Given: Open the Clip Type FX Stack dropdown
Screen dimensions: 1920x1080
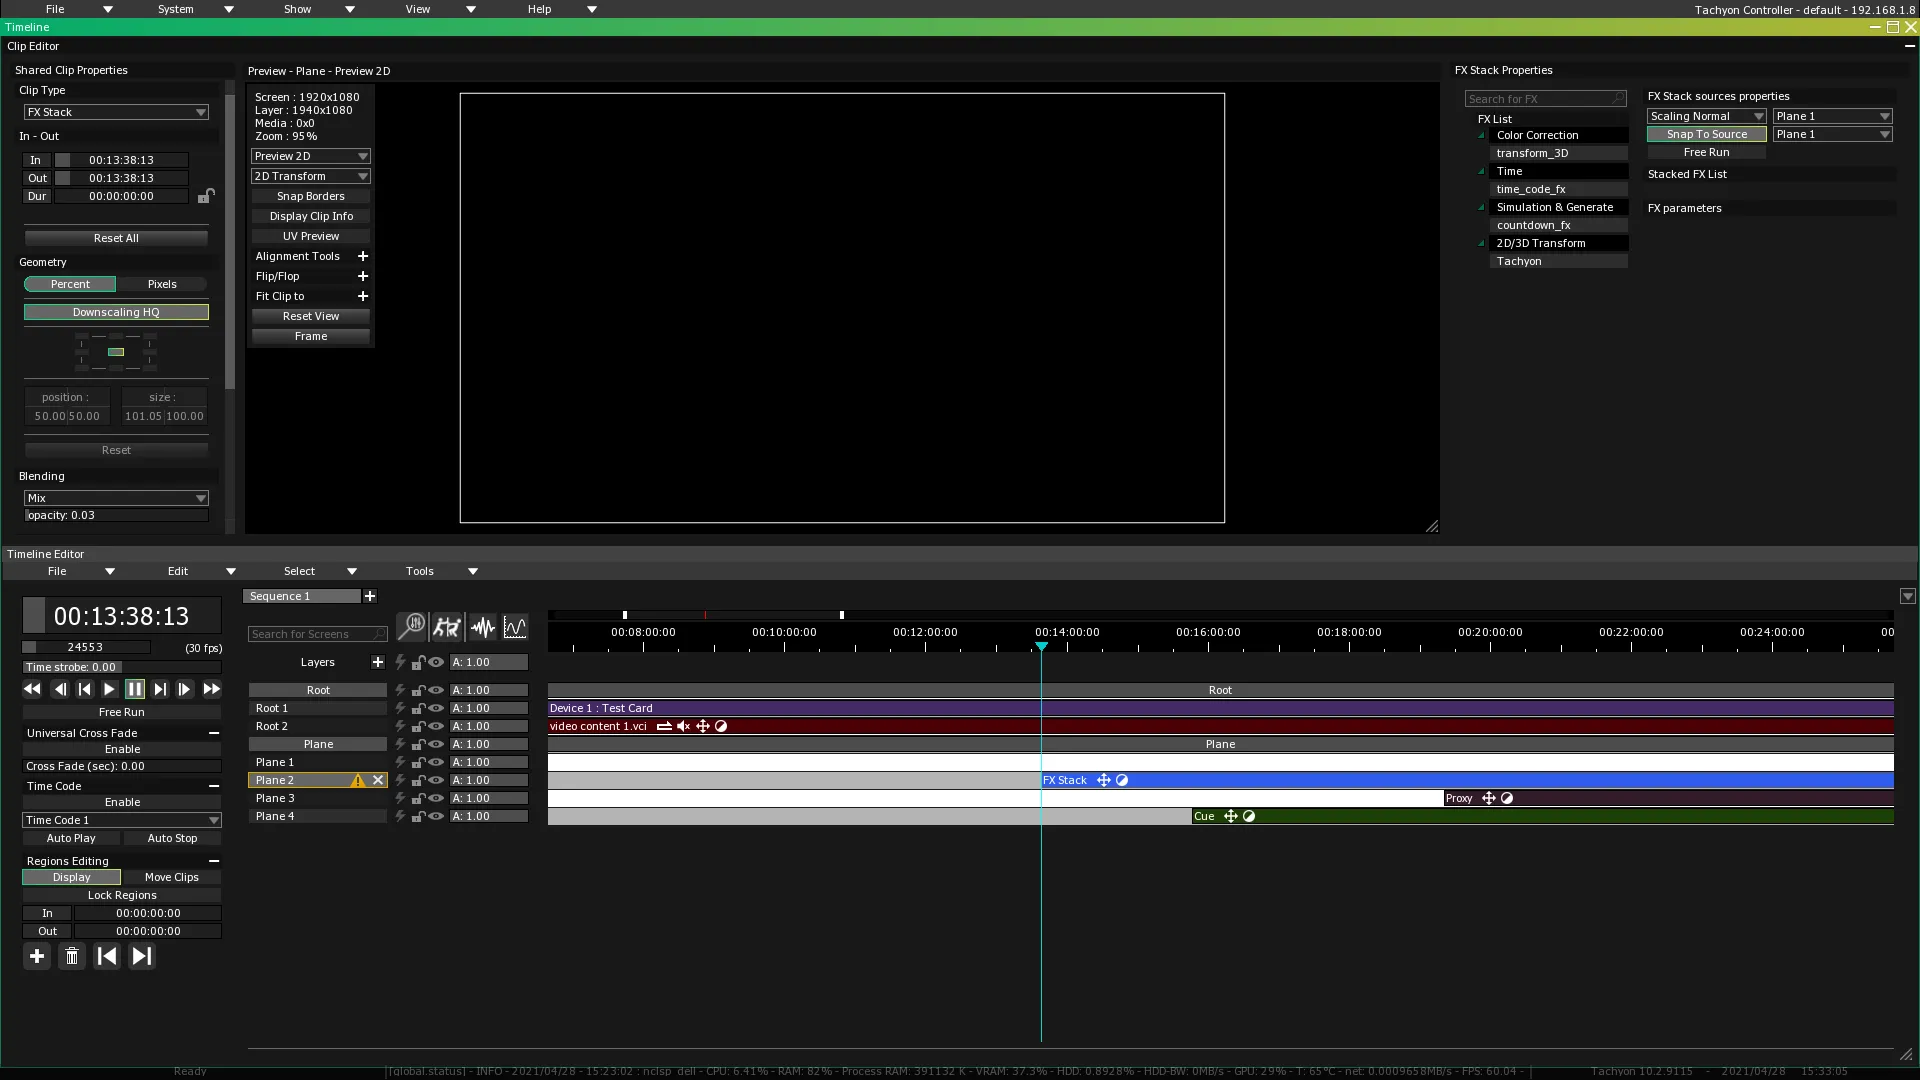Looking at the screenshot, I should point(116,112).
